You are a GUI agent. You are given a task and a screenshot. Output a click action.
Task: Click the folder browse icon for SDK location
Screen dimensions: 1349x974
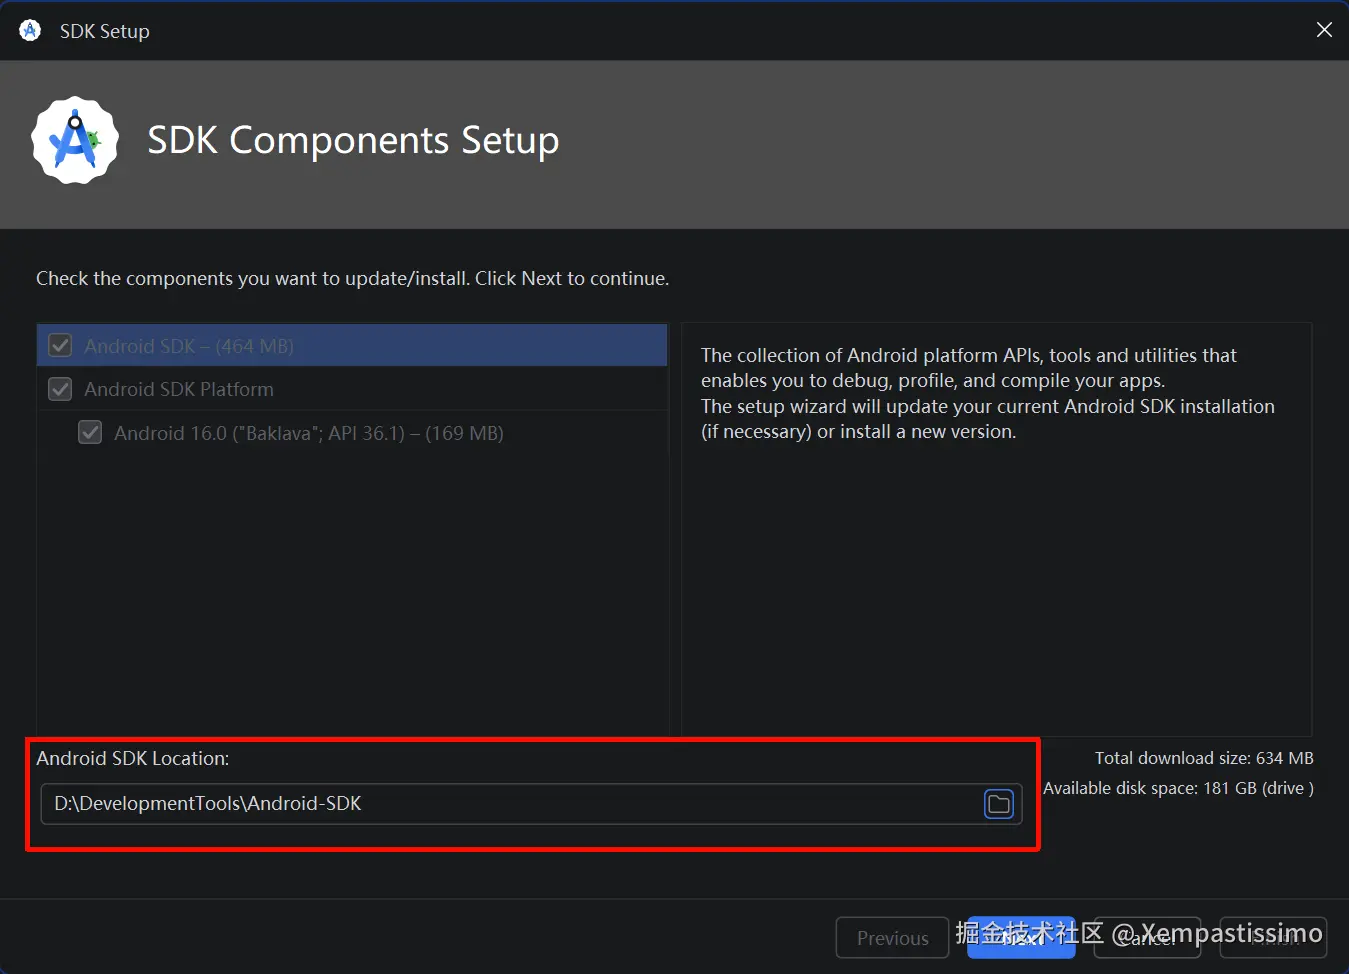click(999, 804)
